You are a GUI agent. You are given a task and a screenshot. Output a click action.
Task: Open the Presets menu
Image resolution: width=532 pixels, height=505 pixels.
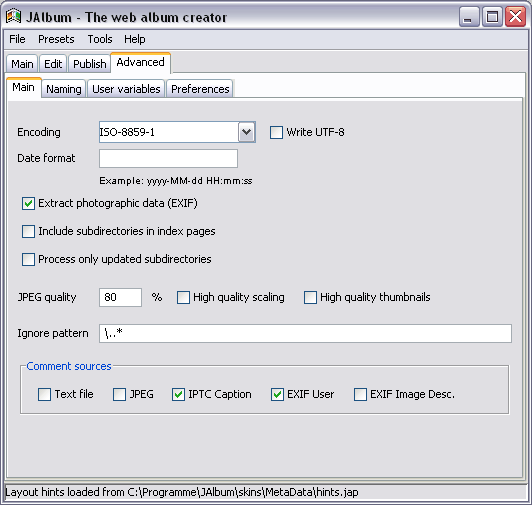(56, 39)
